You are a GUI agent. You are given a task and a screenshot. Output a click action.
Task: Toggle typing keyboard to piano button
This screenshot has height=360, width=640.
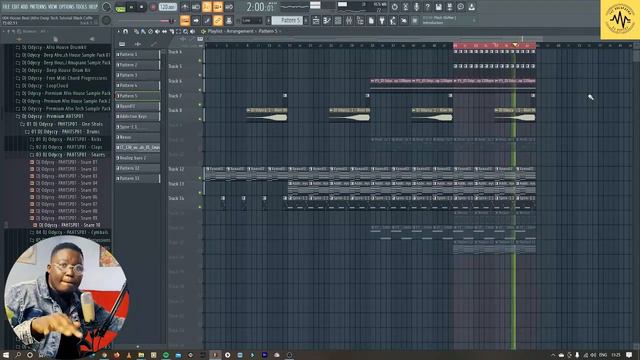185,20
